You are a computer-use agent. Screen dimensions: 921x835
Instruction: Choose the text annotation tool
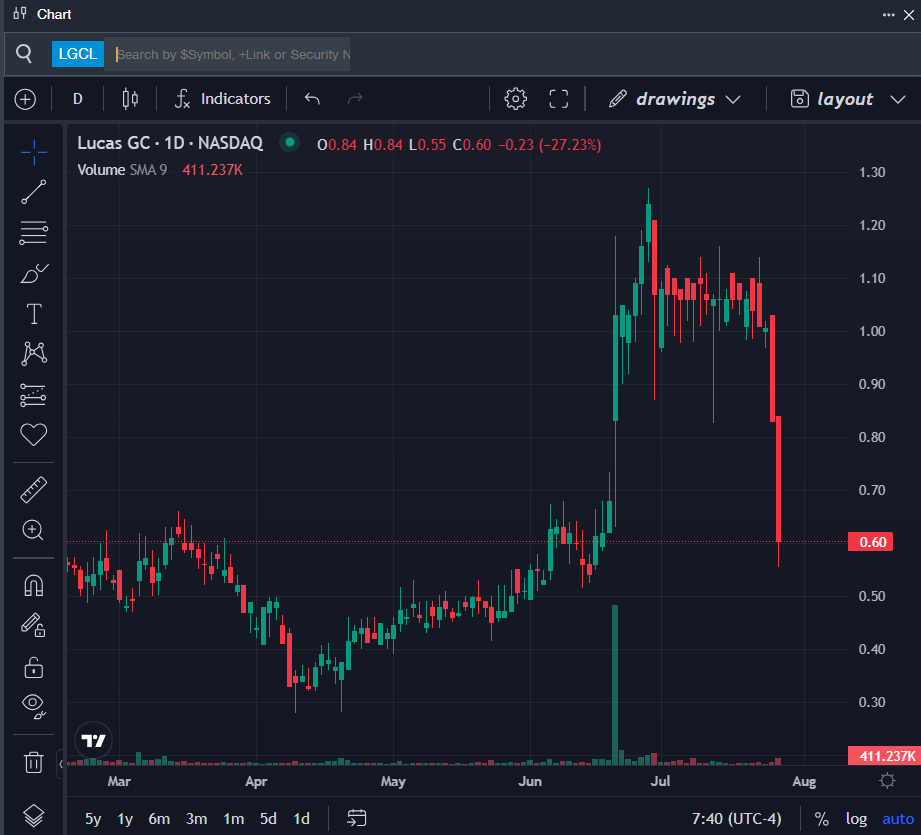click(34, 314)
